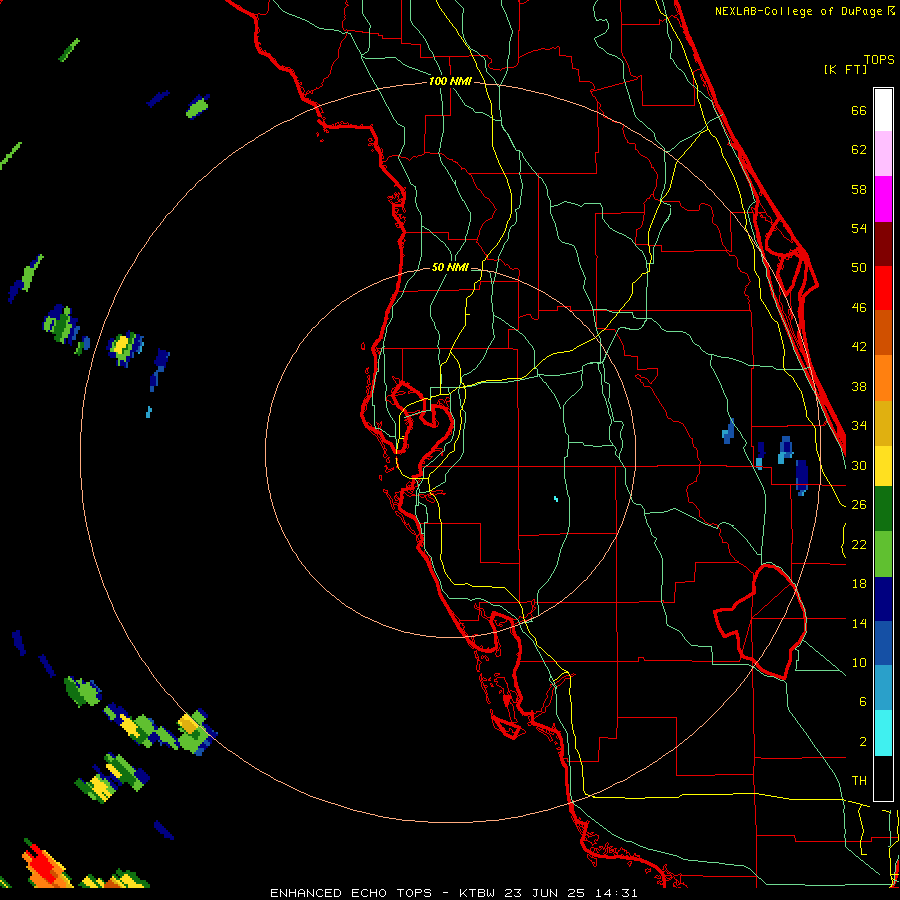Select legend value 34
900x900 pixels.
859,425
